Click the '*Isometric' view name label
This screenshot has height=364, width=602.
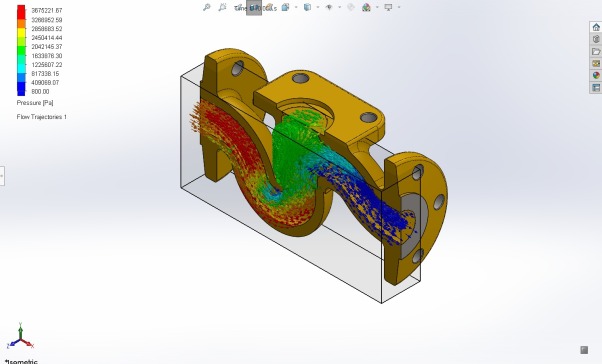[22, 361]
